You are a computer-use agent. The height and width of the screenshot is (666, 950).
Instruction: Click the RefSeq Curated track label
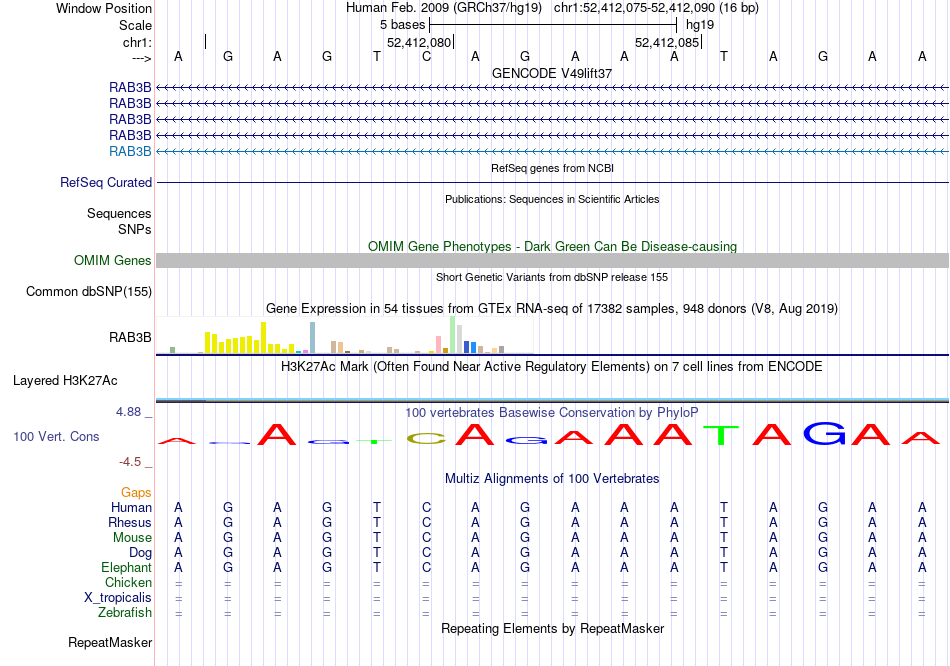pyautogui.click(x=106, y=182)
